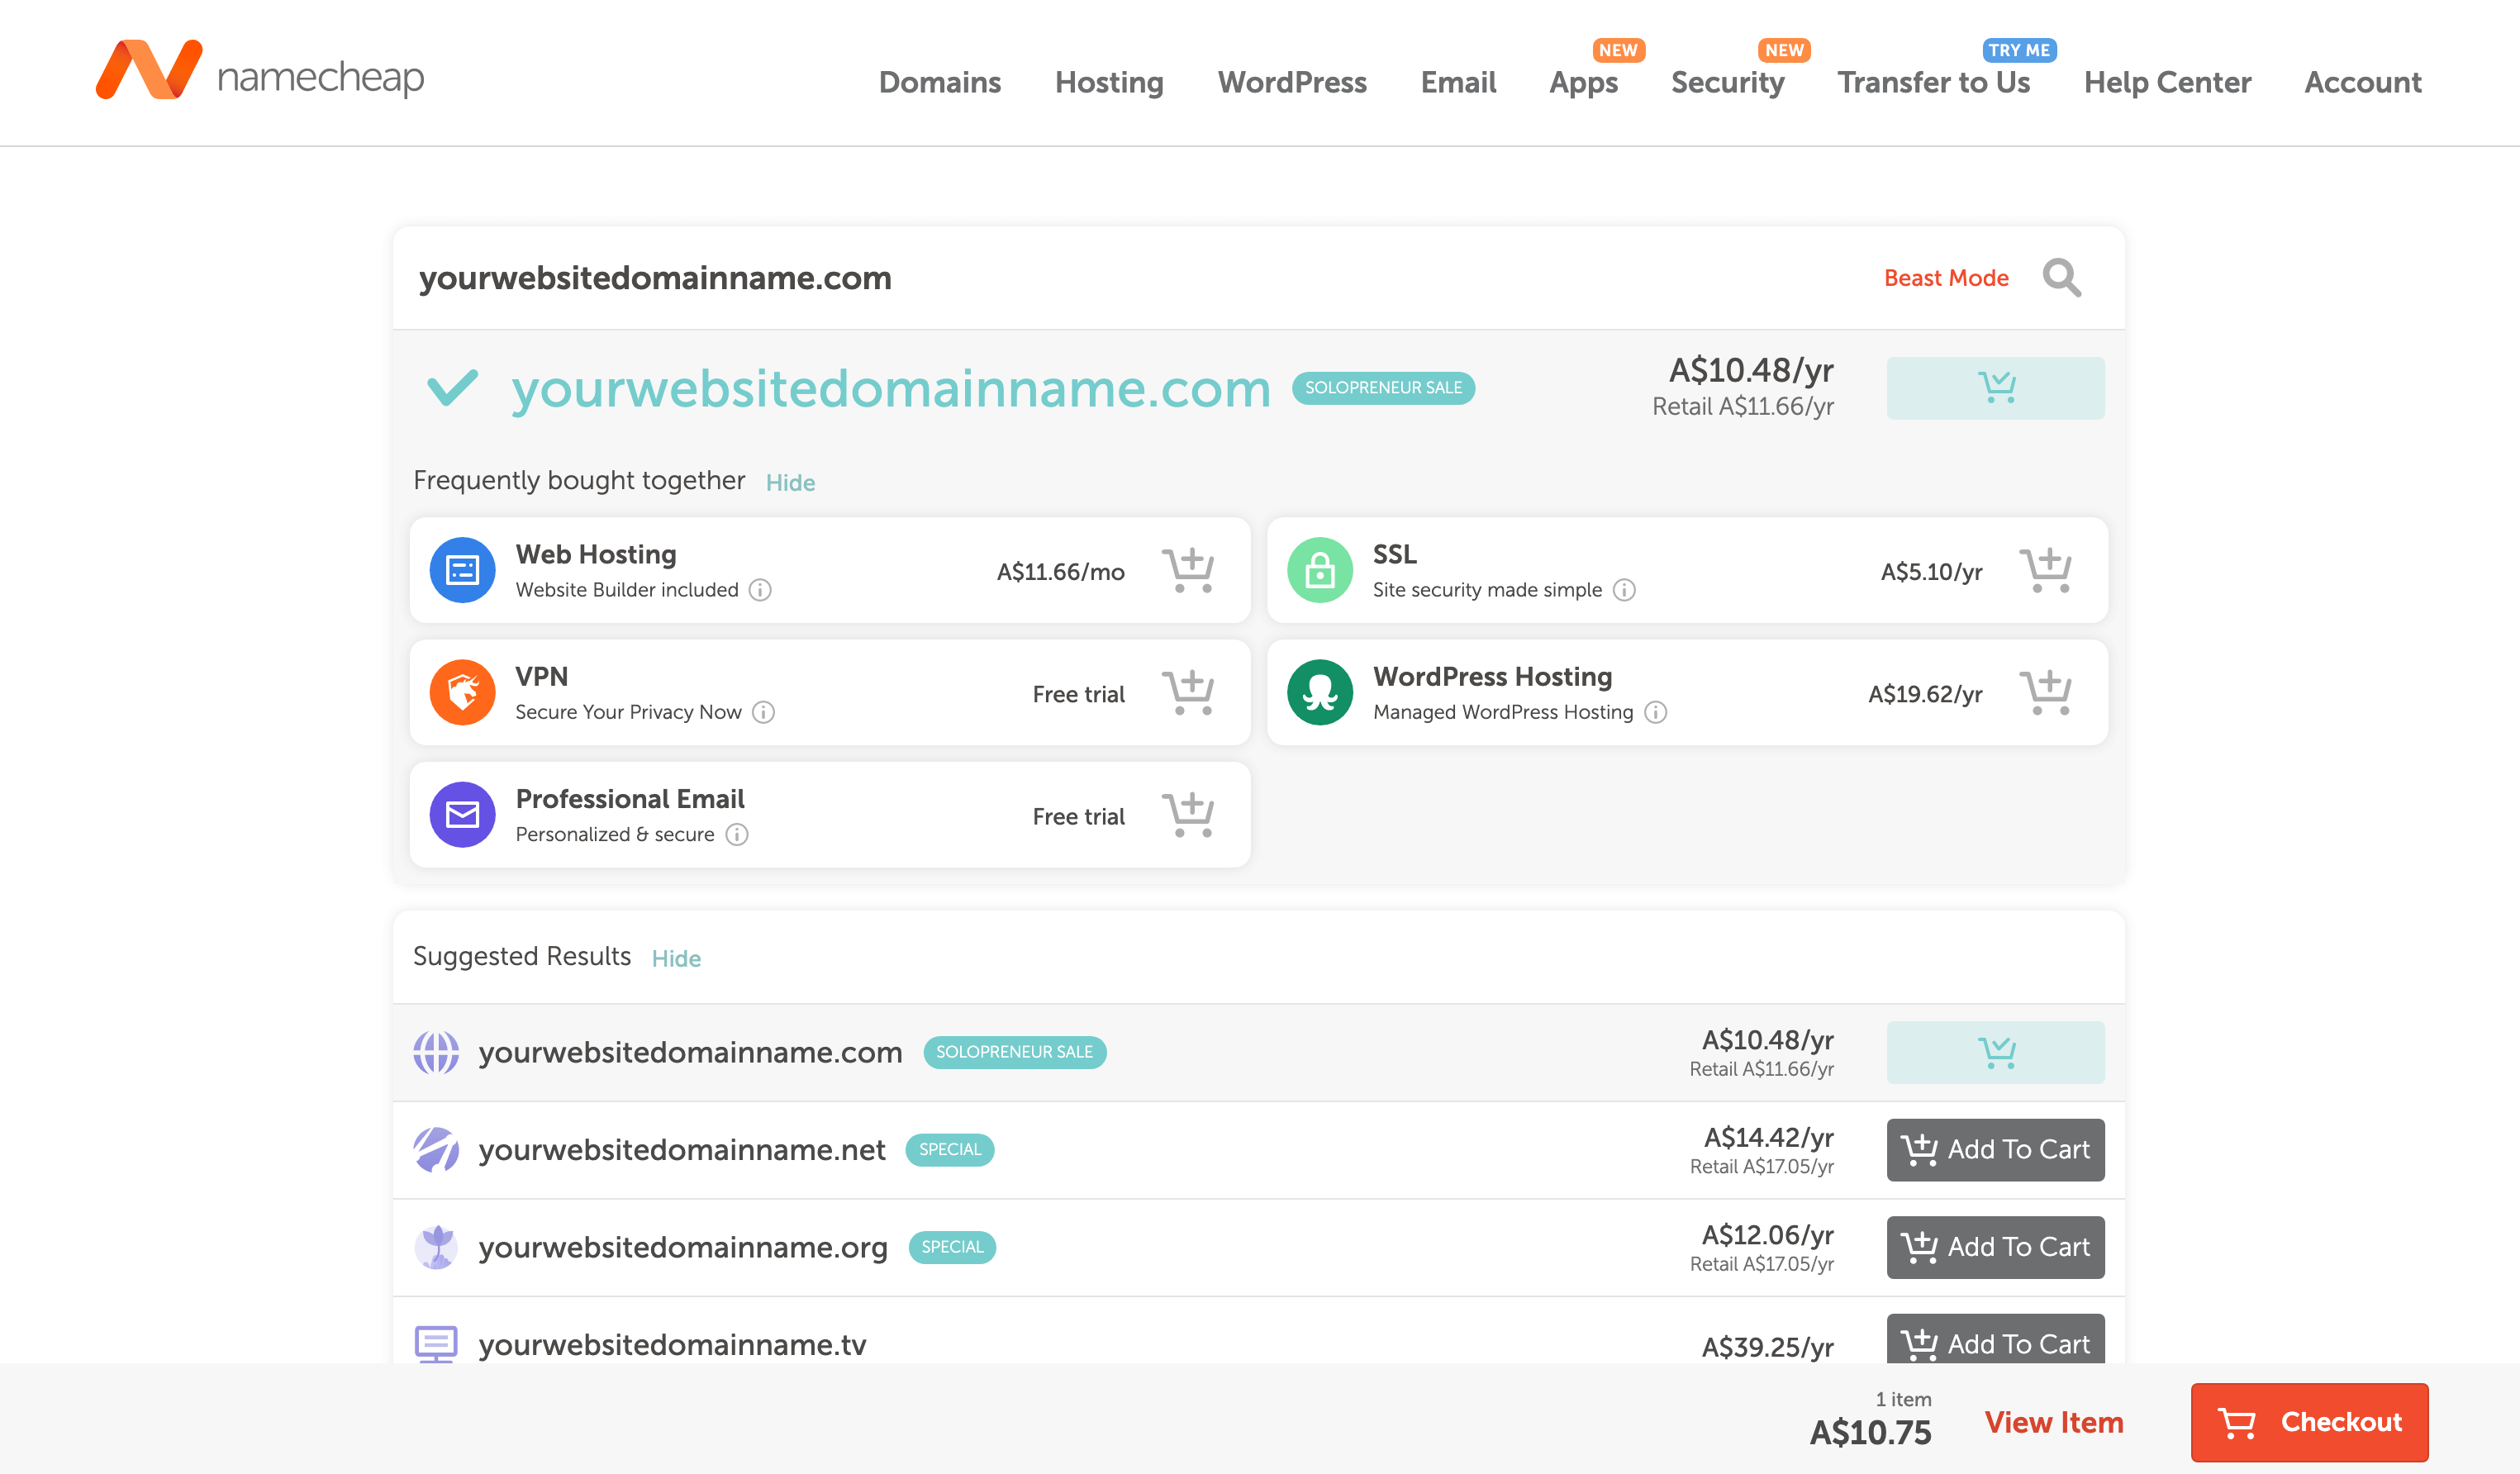
Task: Open the Apps menu
Action: [1583, 82]
